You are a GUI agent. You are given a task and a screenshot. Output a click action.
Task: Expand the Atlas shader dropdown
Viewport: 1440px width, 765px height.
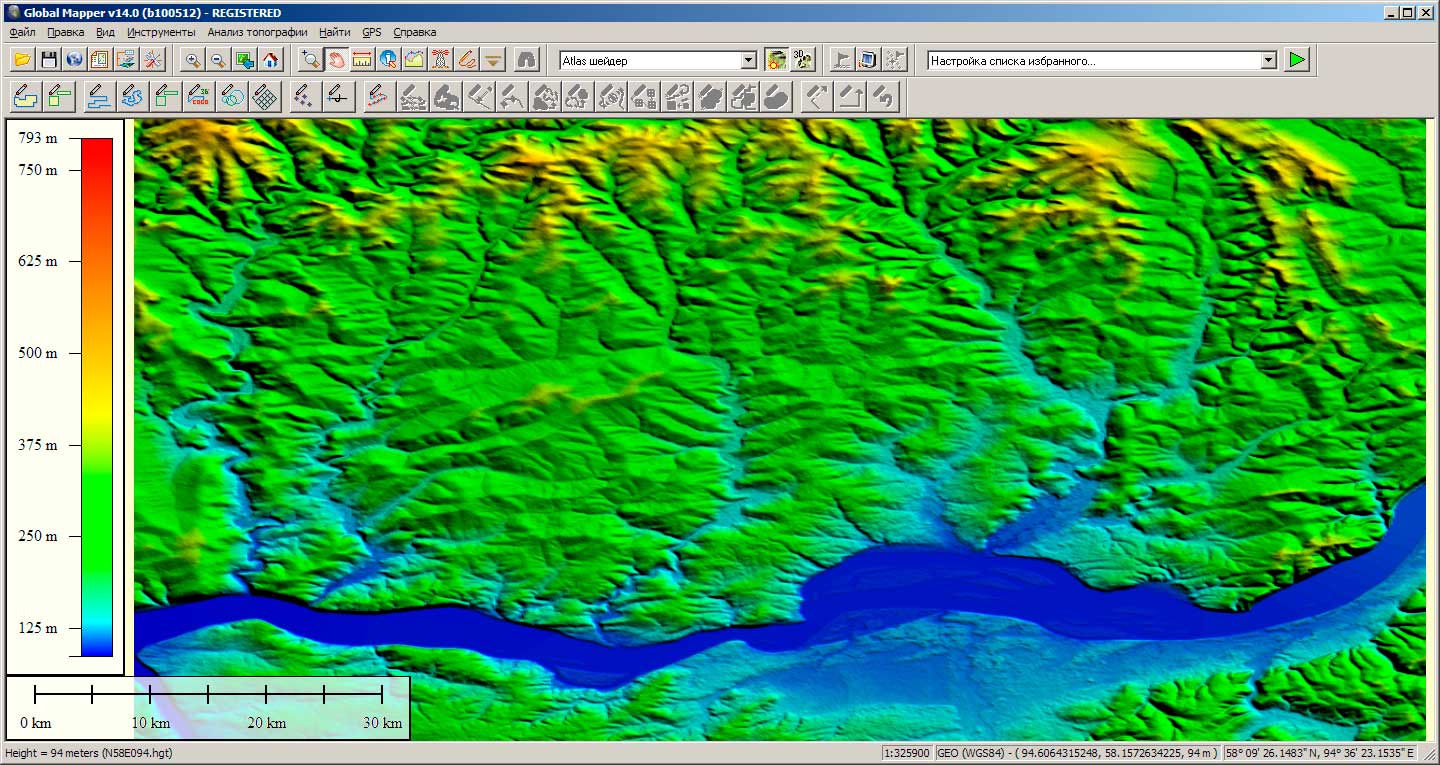point(748,61)
